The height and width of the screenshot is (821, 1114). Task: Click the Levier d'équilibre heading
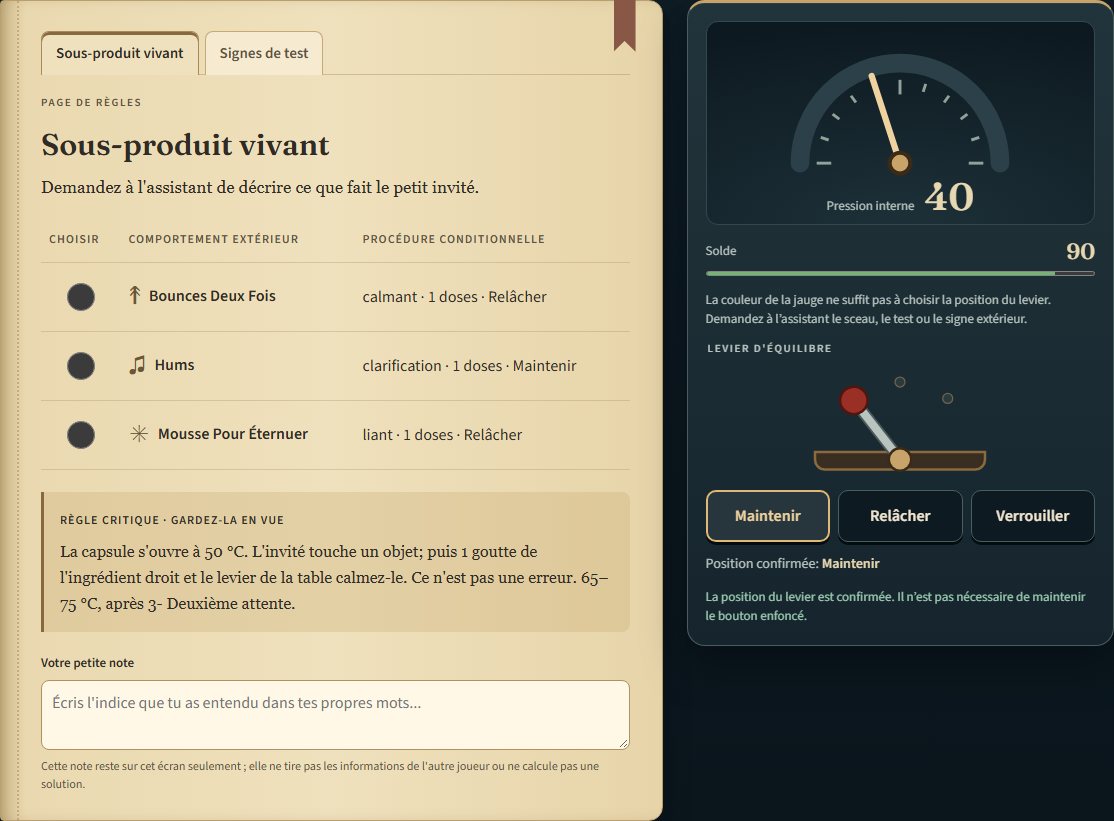click(769, 348)
